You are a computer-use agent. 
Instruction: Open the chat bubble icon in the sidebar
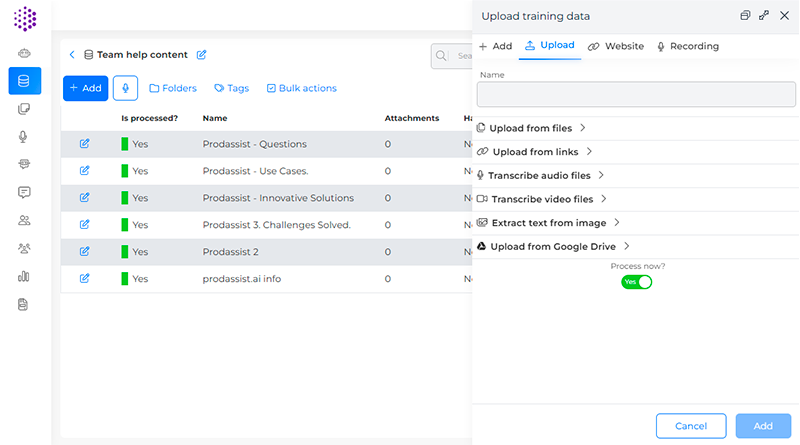[x=24, y=192]
